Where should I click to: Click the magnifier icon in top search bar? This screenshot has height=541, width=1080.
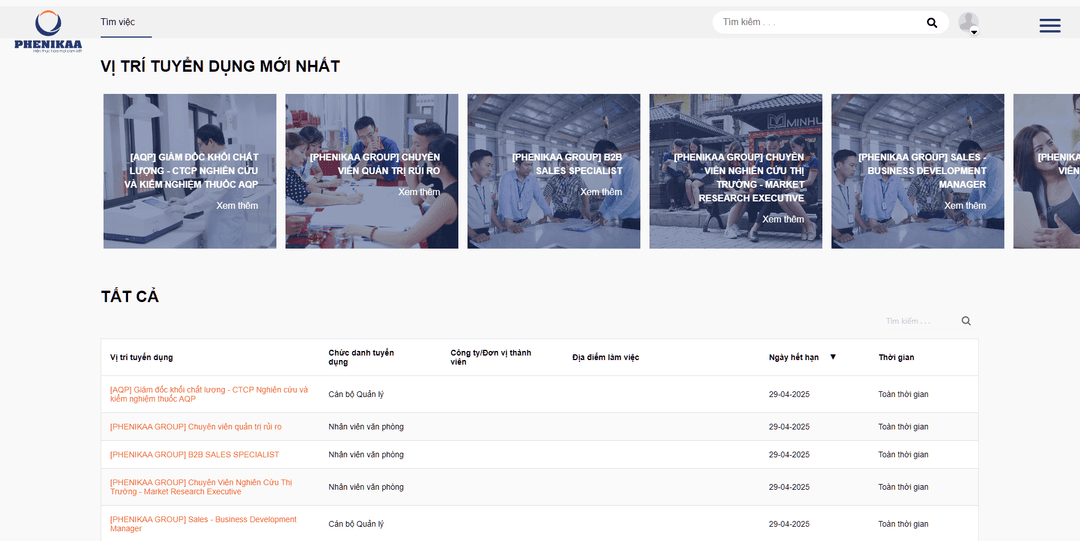(x=932, y=23)
